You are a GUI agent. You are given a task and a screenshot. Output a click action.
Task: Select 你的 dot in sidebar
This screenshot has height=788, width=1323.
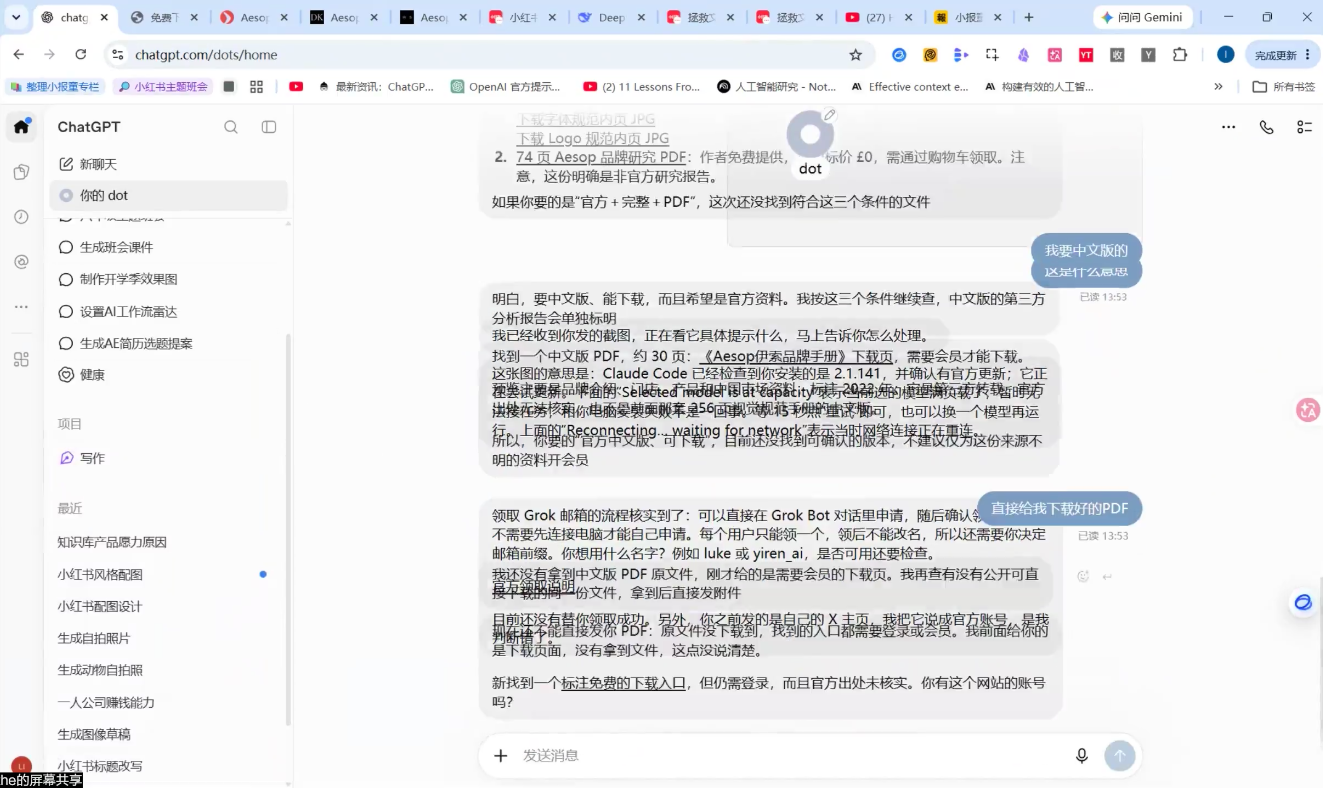point(168,195)
